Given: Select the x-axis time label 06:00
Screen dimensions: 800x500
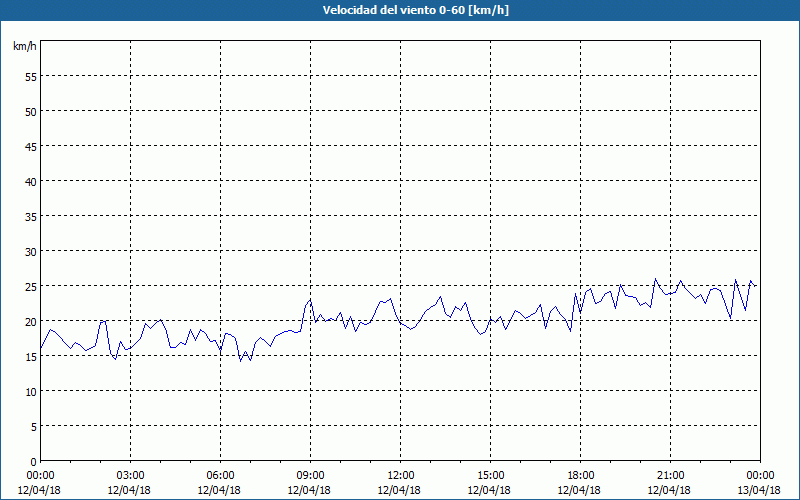Looking at the screenshot, I should click(220, 476).
